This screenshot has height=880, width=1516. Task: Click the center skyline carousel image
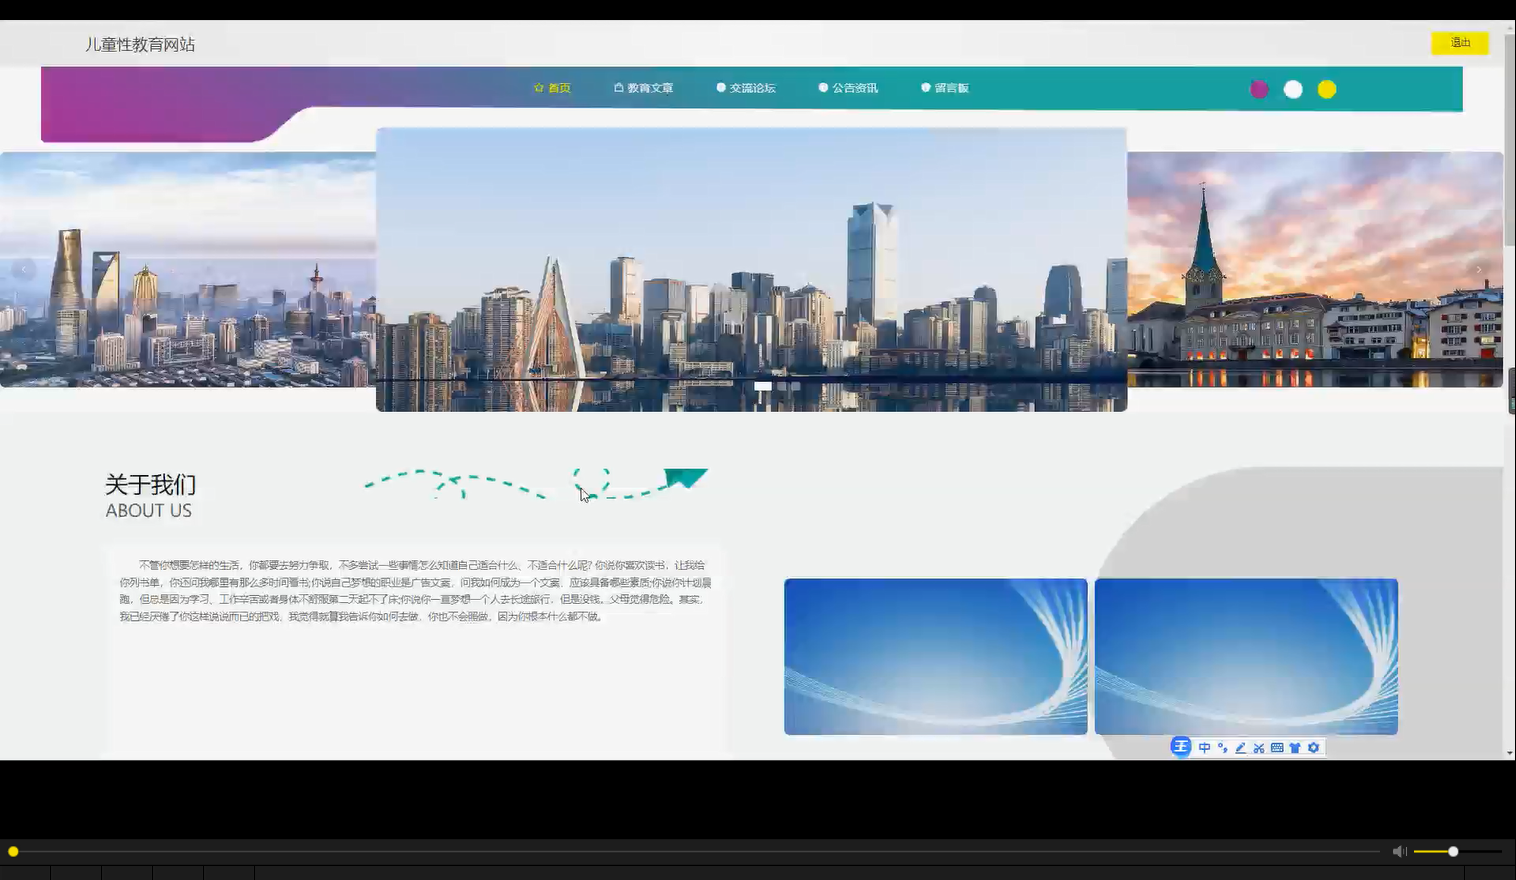click(x=752, y=269)
